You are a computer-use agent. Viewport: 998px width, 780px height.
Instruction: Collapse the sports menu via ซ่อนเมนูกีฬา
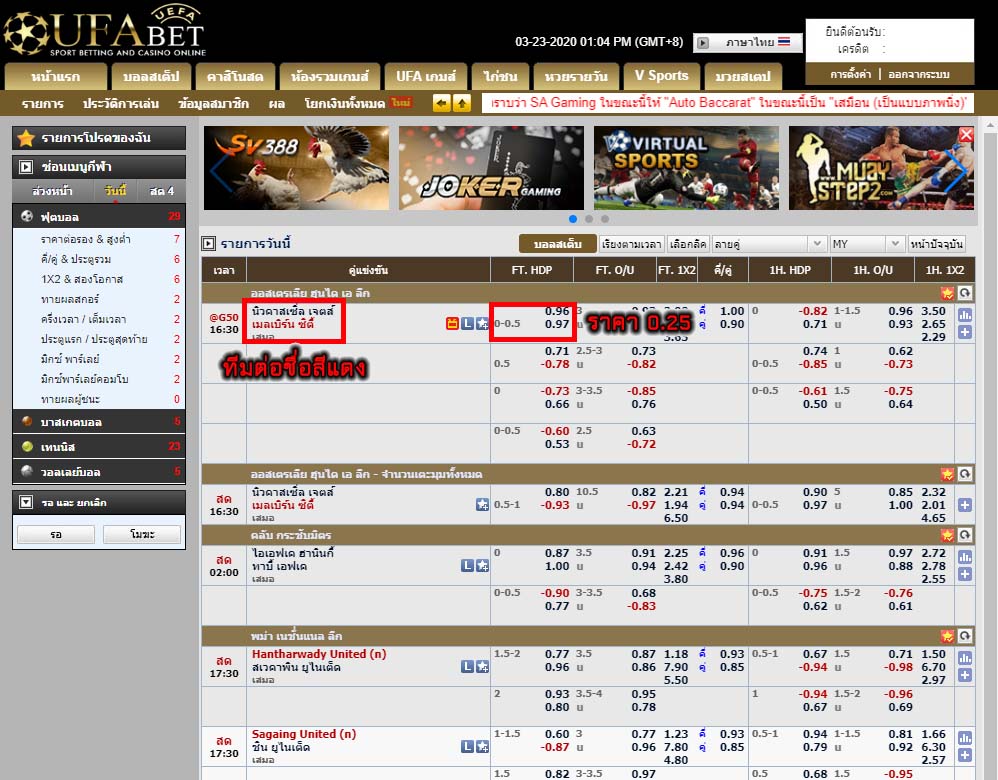click(99, 167)
